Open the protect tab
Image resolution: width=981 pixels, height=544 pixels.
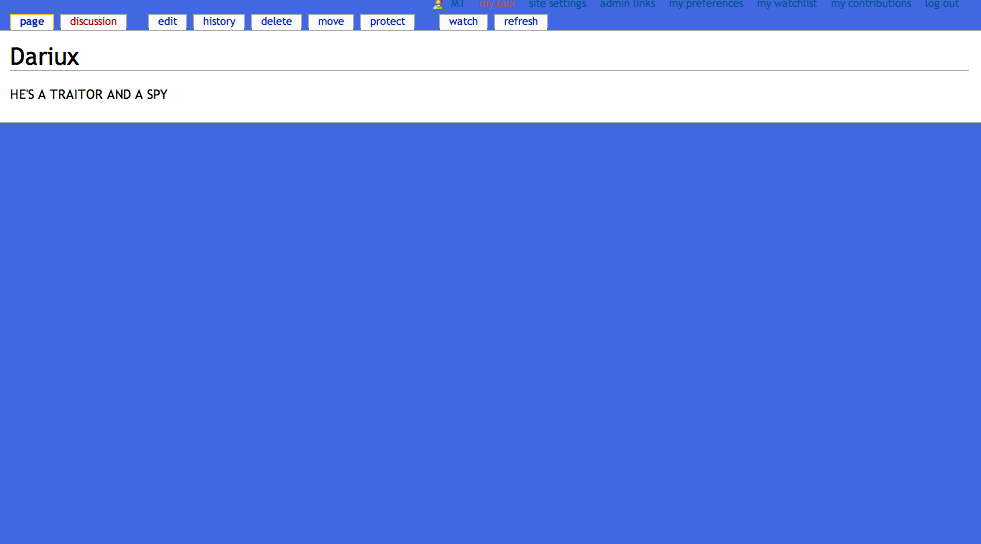point(387,22)
